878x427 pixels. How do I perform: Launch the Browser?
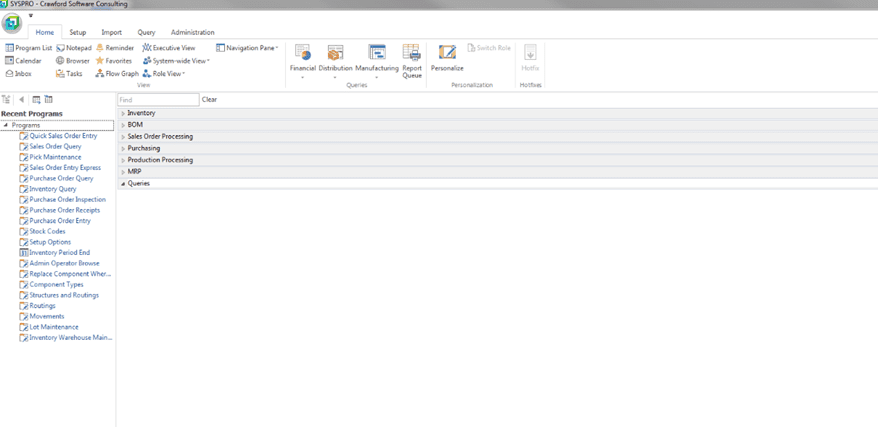coord(73,60)
